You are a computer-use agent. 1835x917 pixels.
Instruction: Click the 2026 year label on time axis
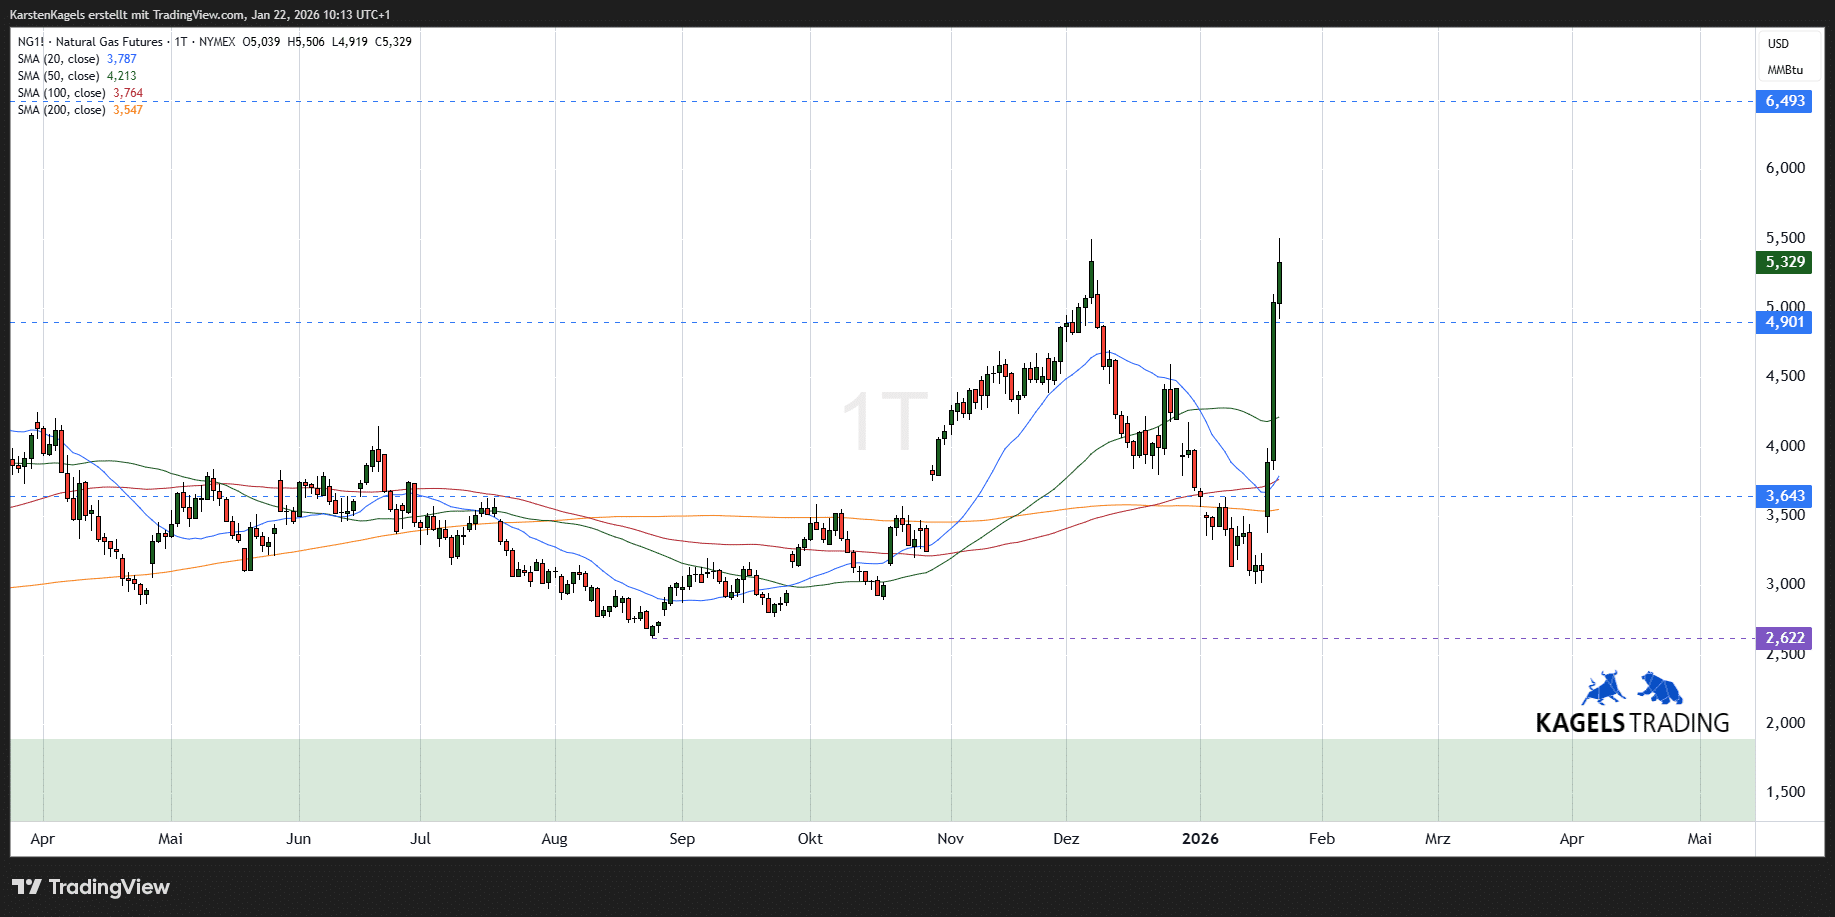(1200, 839)
